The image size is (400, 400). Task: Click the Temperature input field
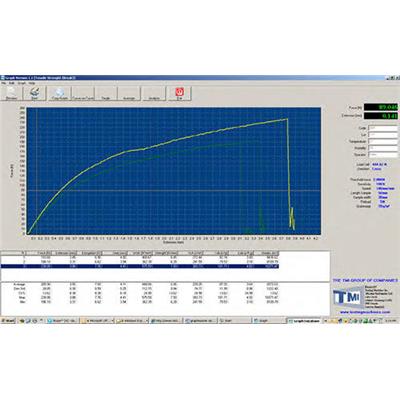[x=383, y=141]
